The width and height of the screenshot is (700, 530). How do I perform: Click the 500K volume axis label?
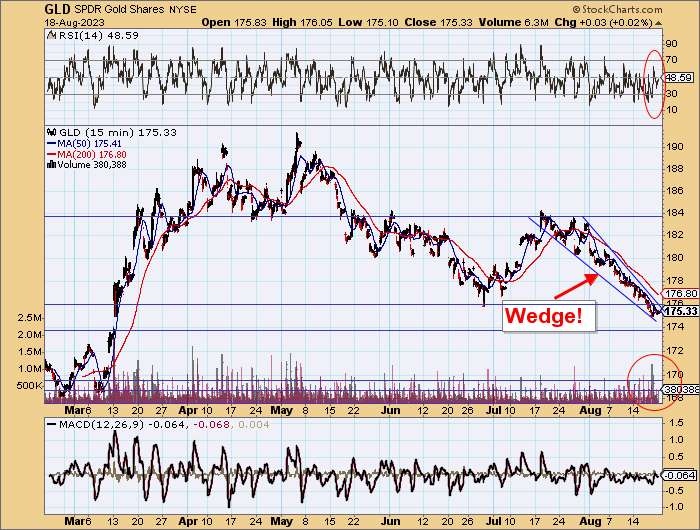click(29, 386)
